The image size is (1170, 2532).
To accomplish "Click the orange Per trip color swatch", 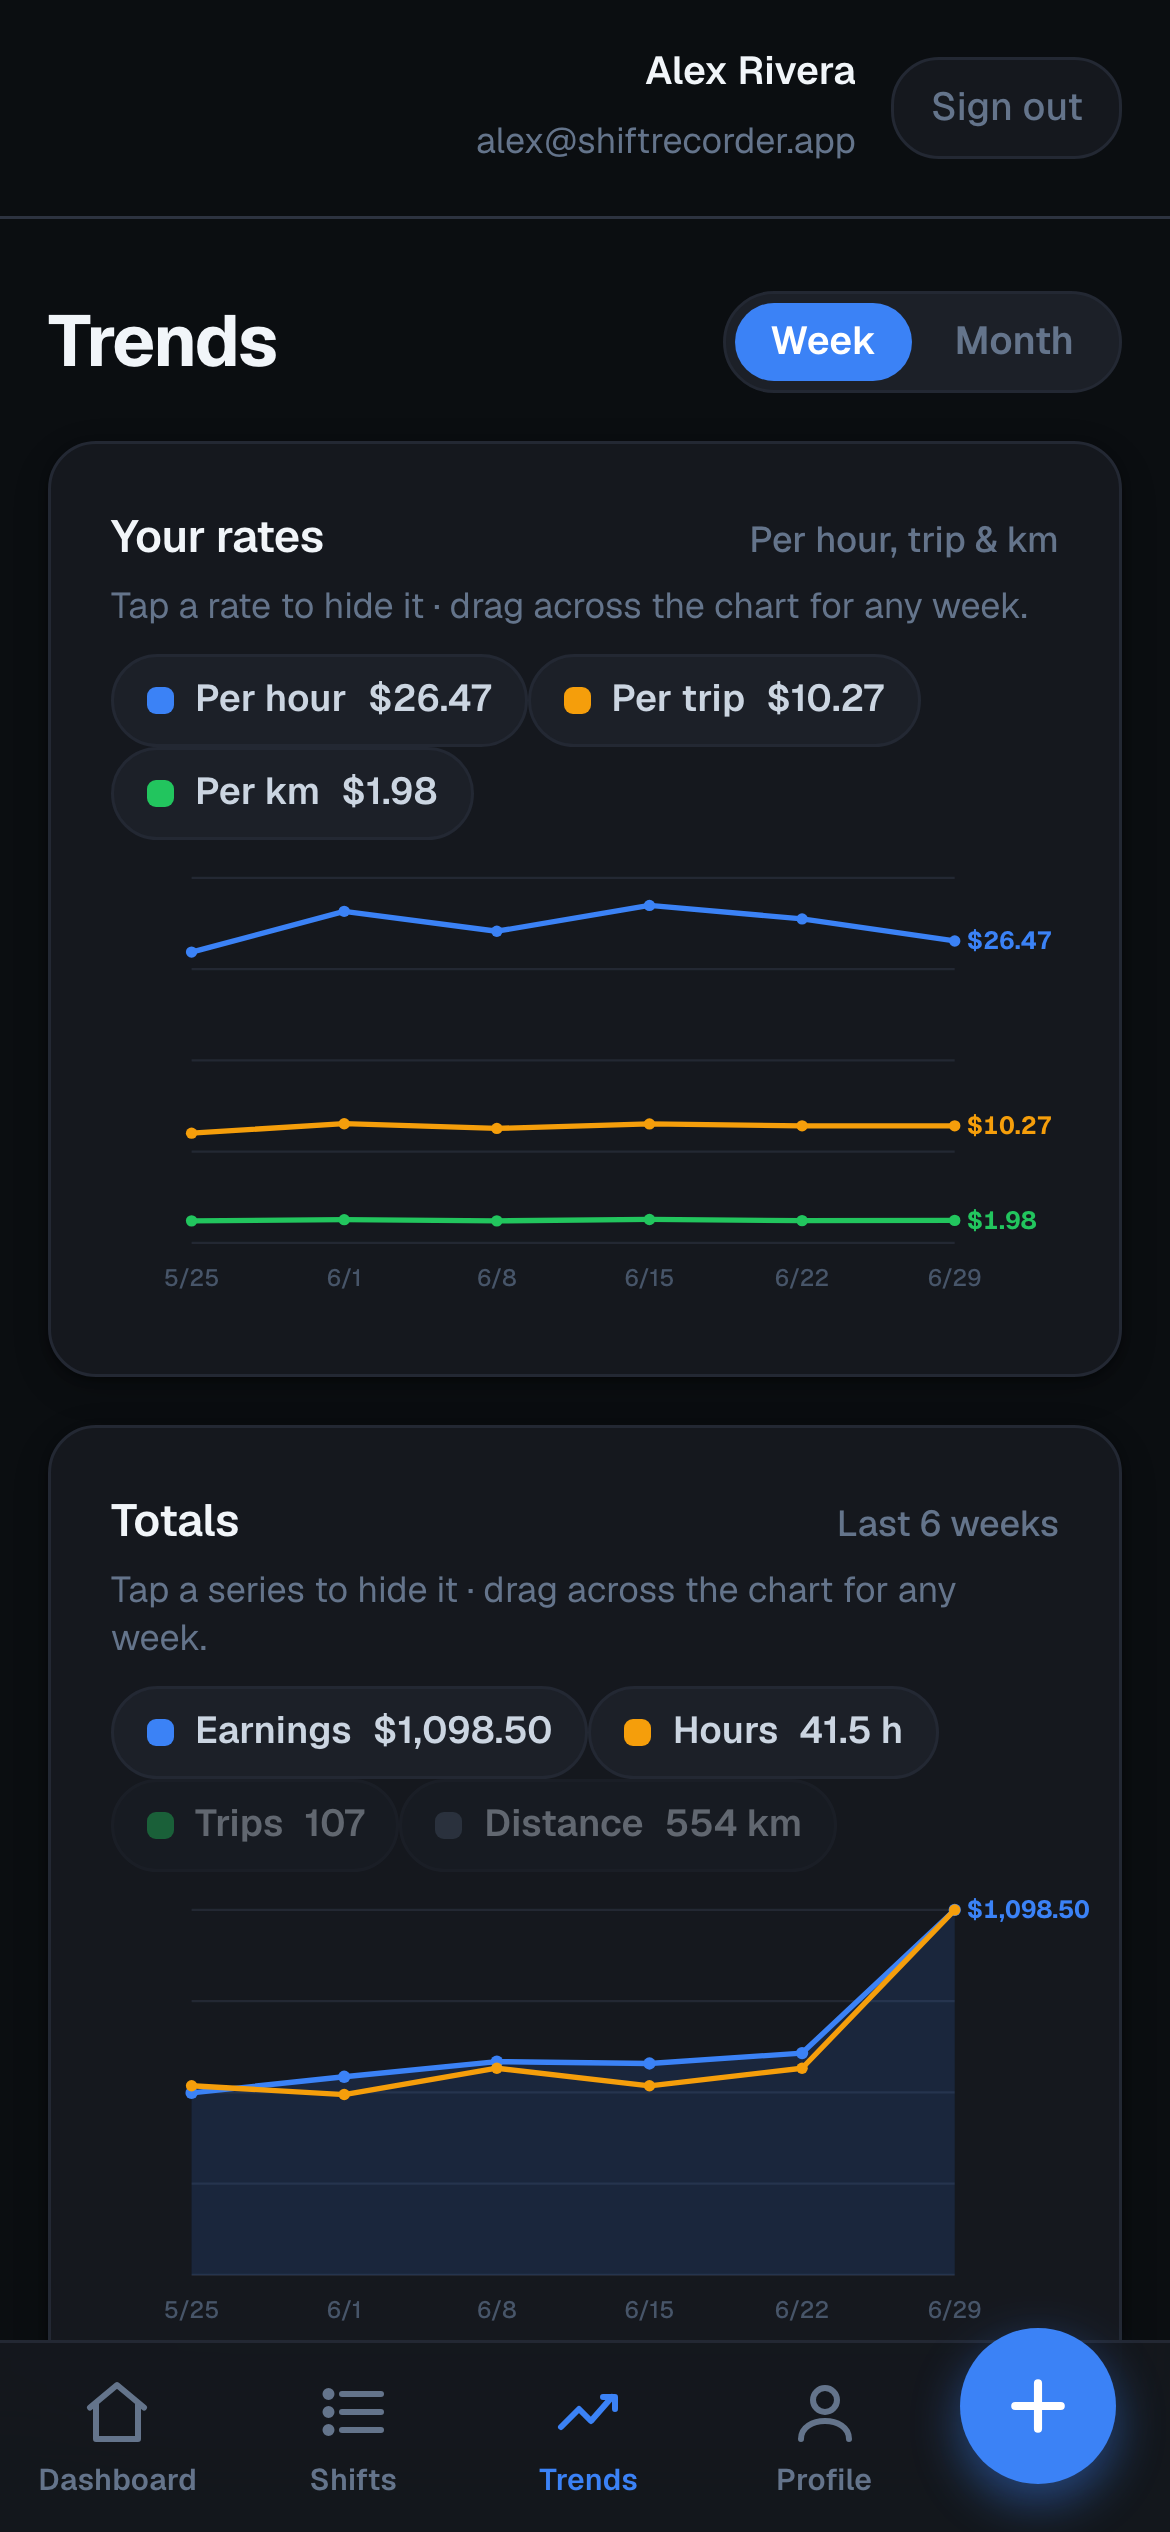I will point(577,699).
